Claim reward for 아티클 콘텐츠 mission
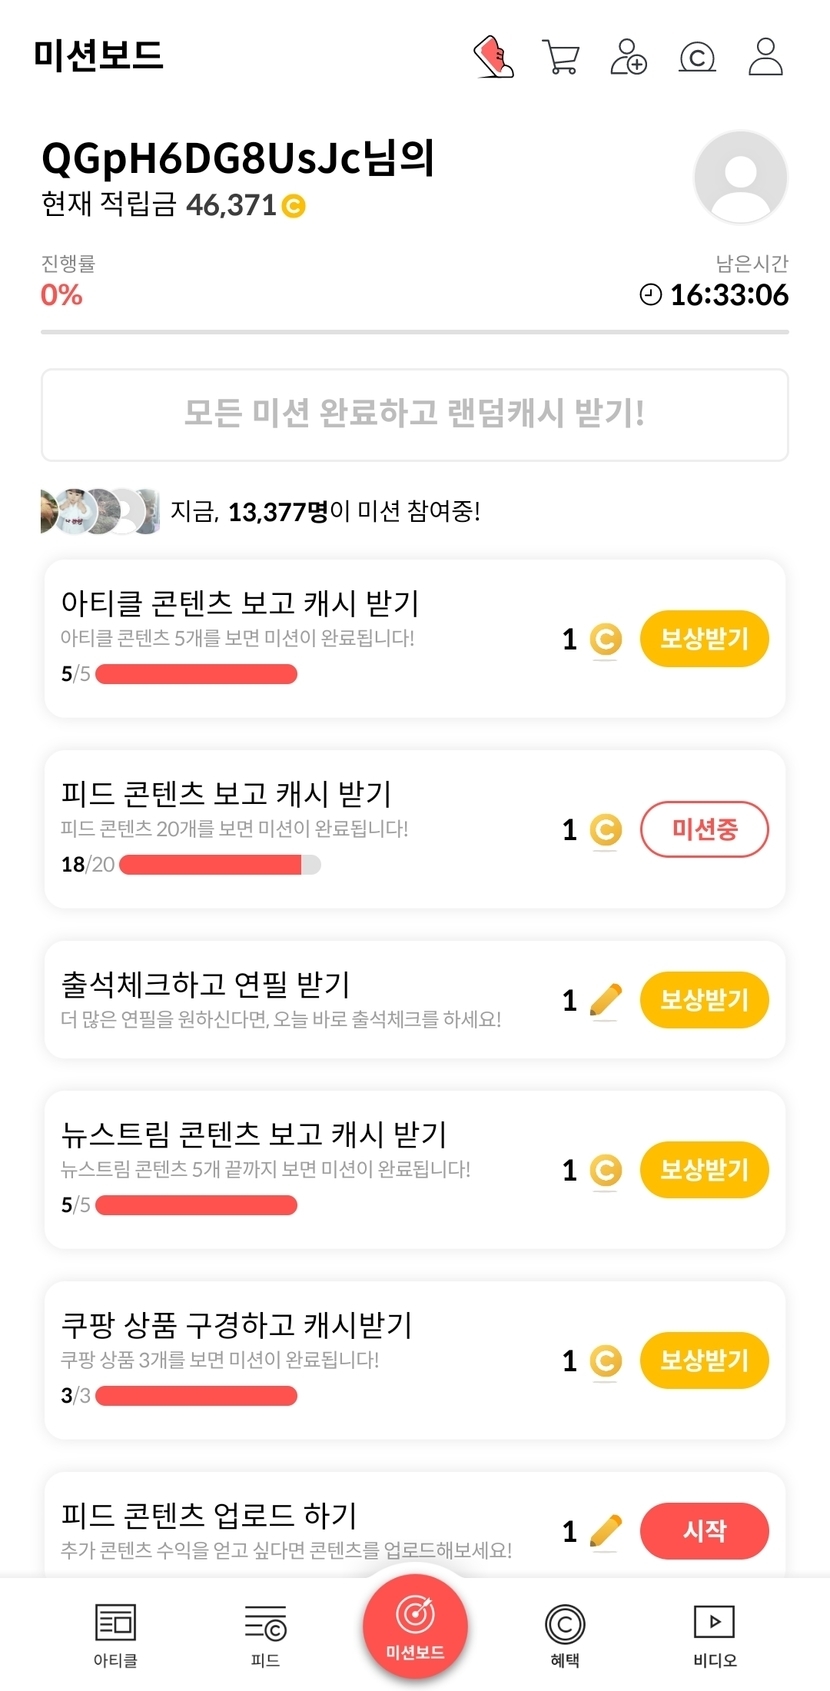 point(704,639)
